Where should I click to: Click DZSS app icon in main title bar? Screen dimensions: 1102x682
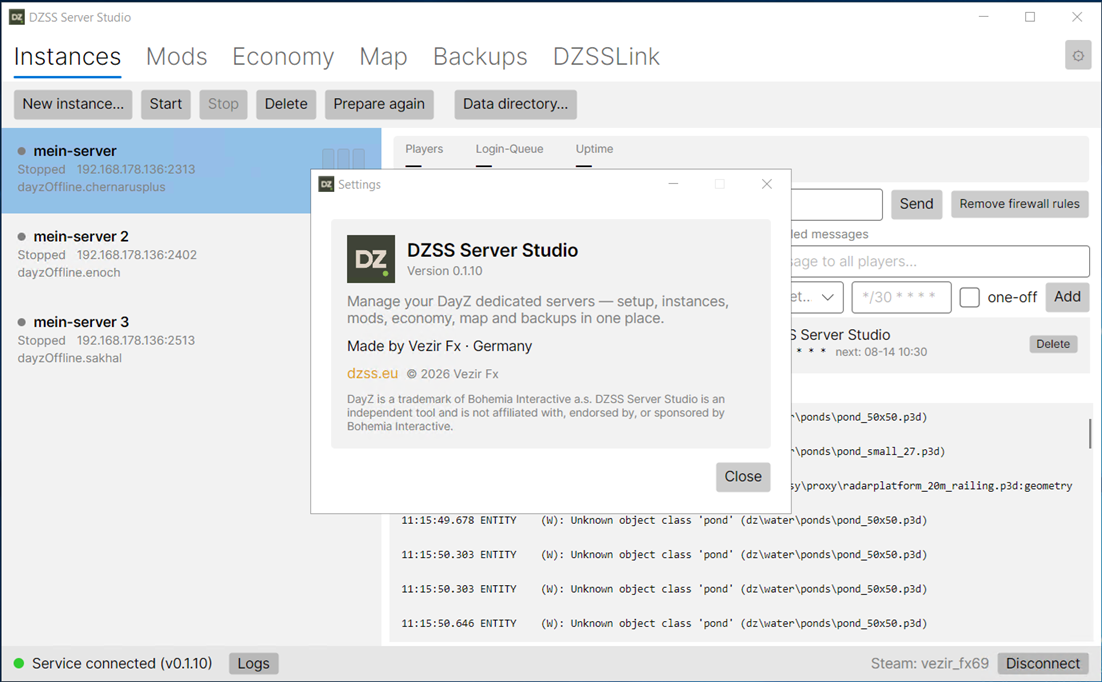(17, 17)
